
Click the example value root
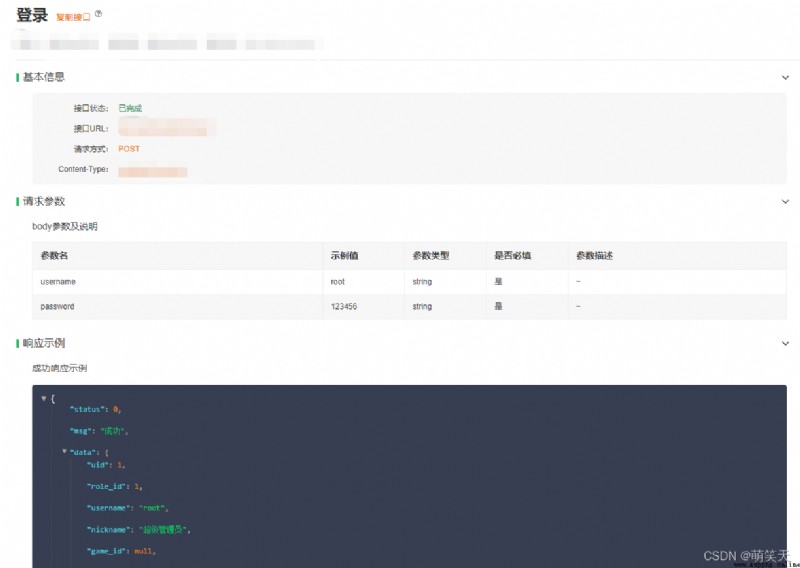337,282
